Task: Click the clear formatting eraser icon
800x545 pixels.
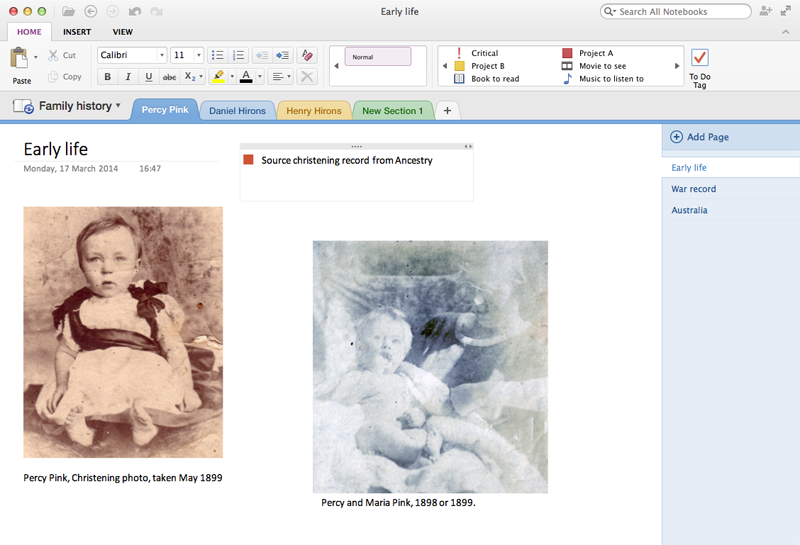Action: [307, 55]
